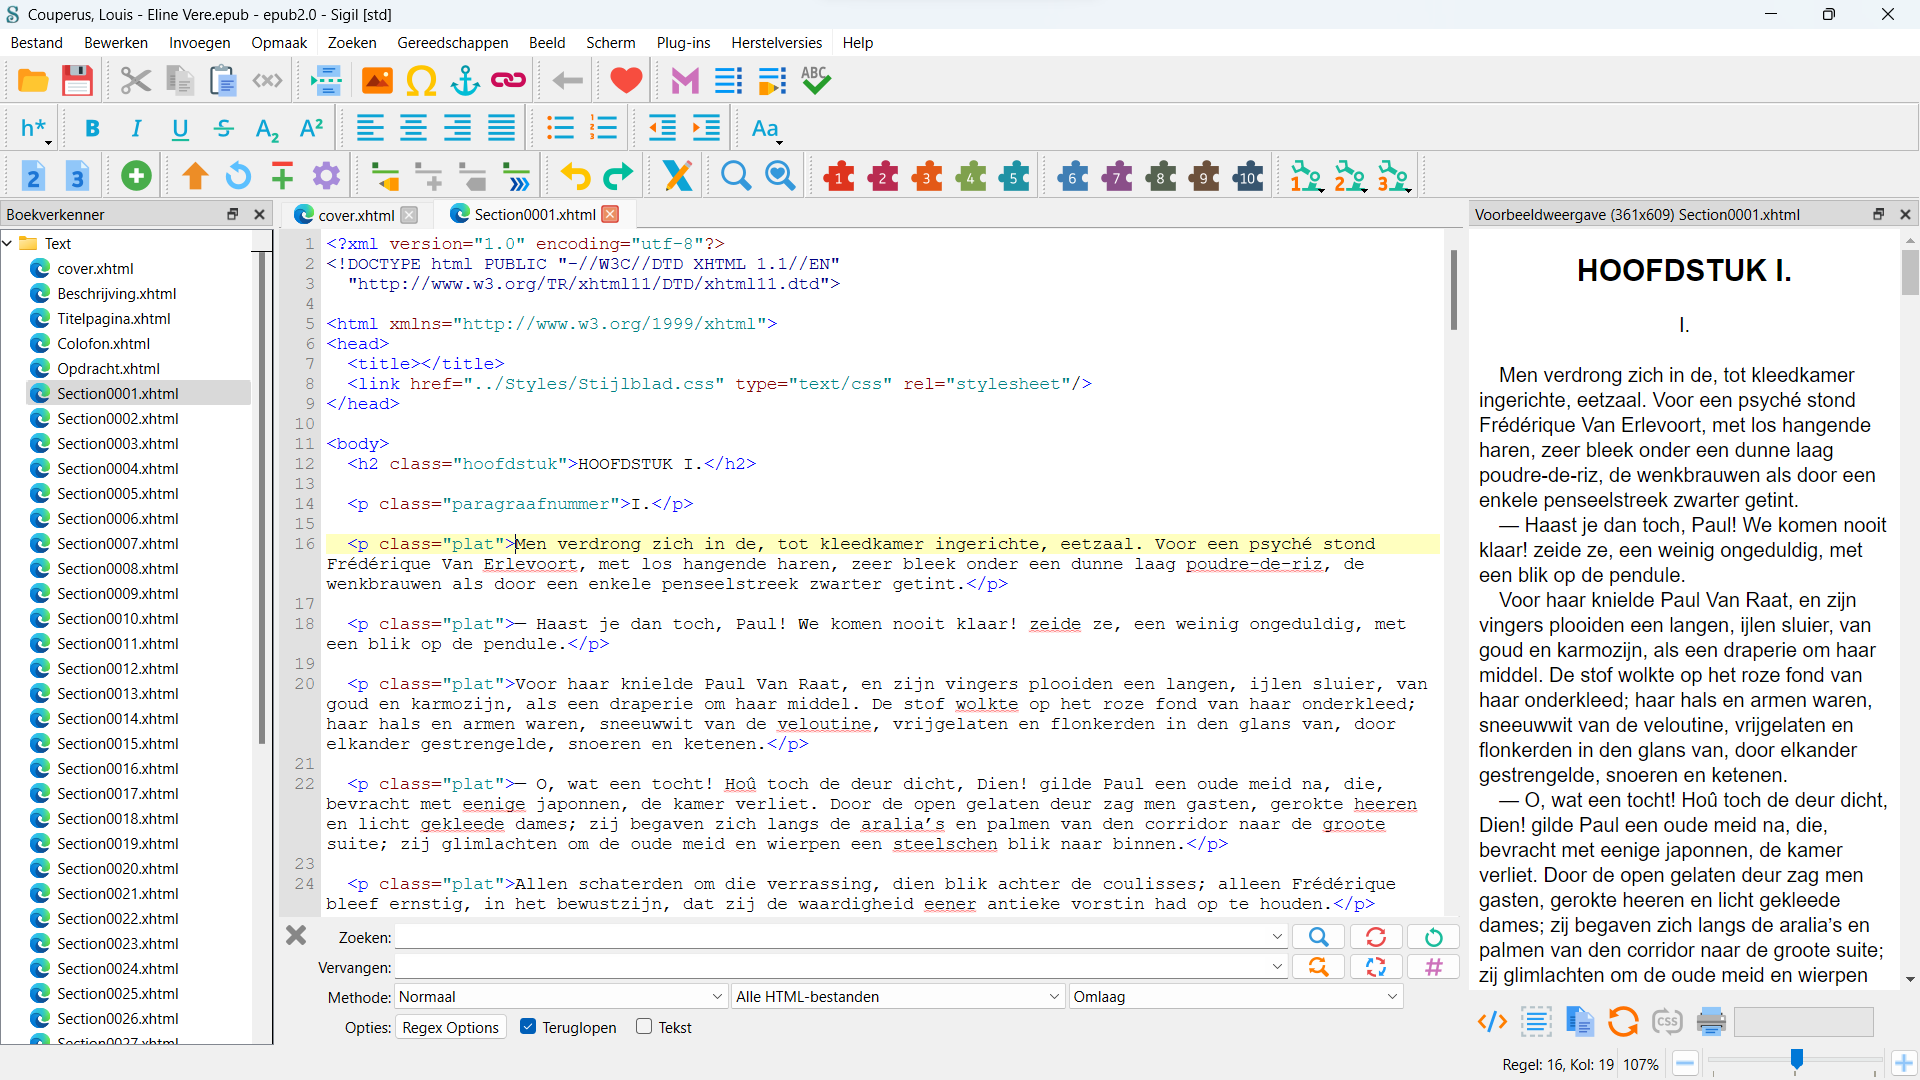Float the Voorbeeldweergave preview panel
Screen dimensions: 1920x1080
click(x=1879, y=214)
